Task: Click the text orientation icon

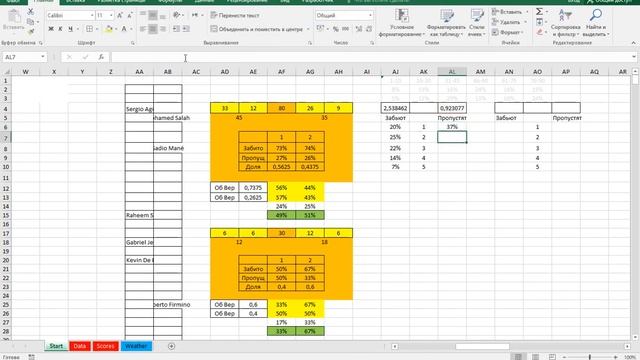Action: pyautogui.click(x=176, y=16)
